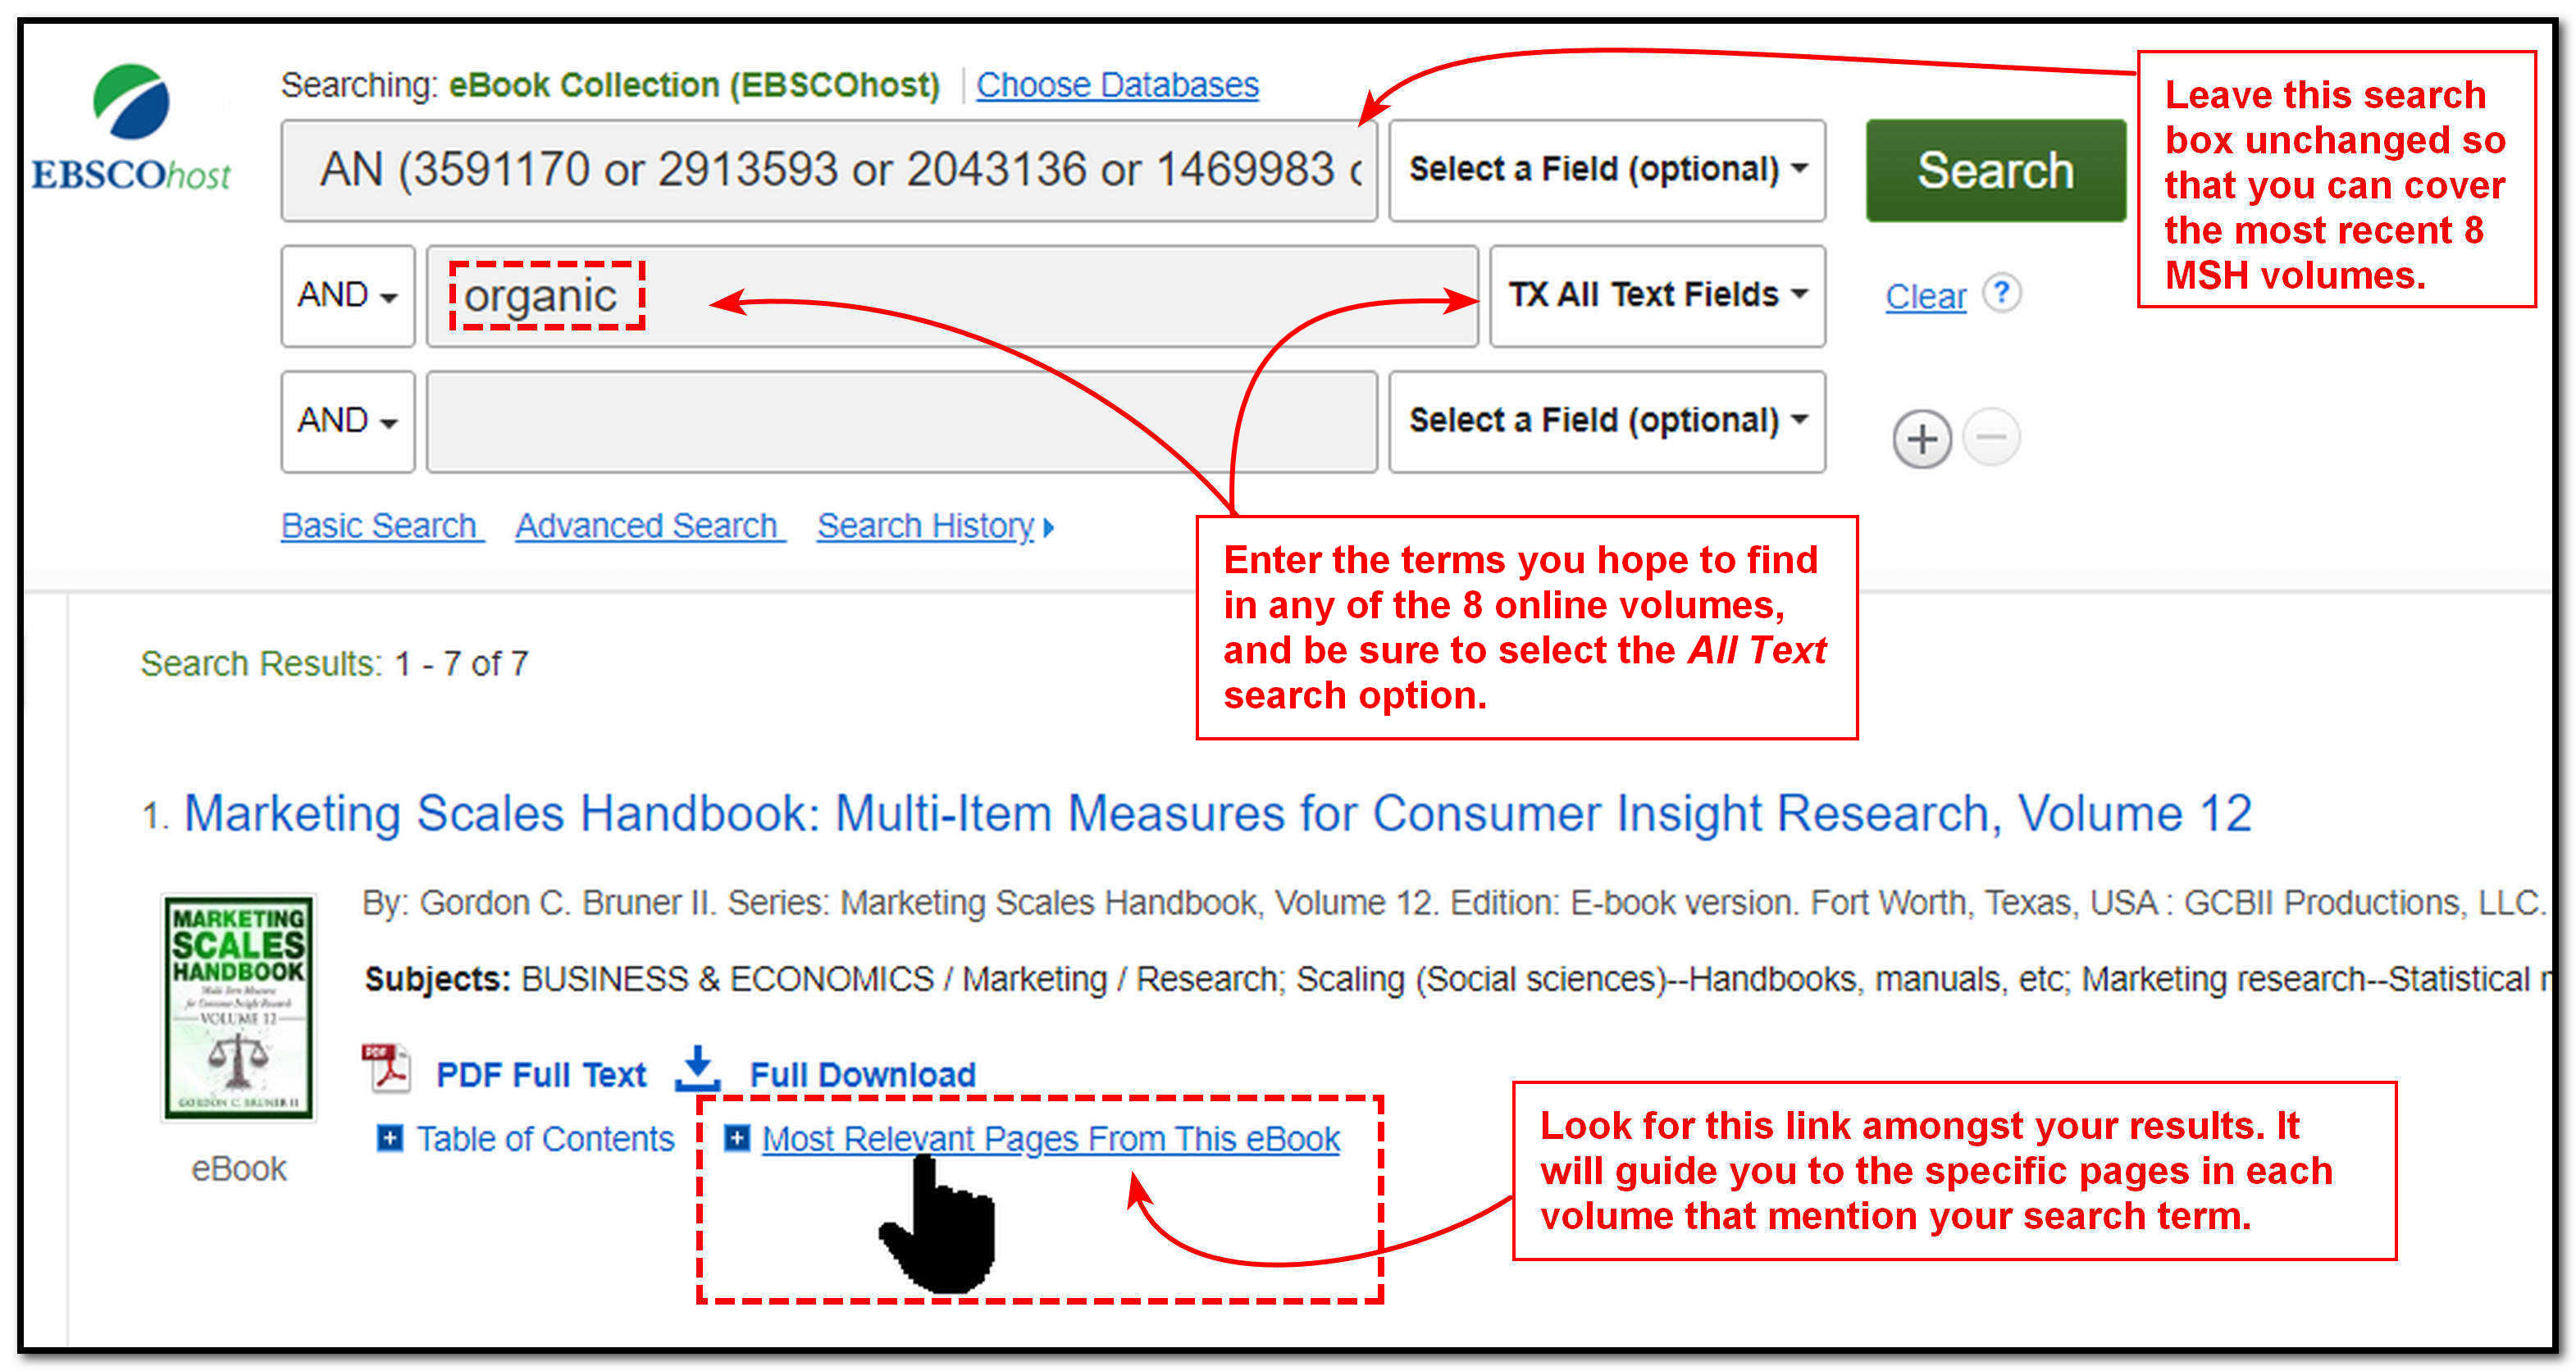The width and height of the screenshot is (2576, 1371).
Task: Click the Full Download arrow icon
Action: 698,1068
